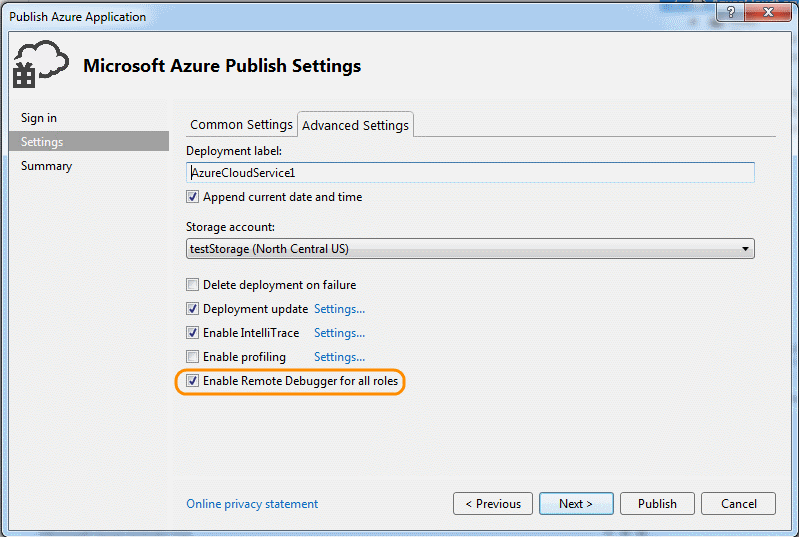Select the Advanced Settings tab
799x537 pixels.
(x=355, y=125)
